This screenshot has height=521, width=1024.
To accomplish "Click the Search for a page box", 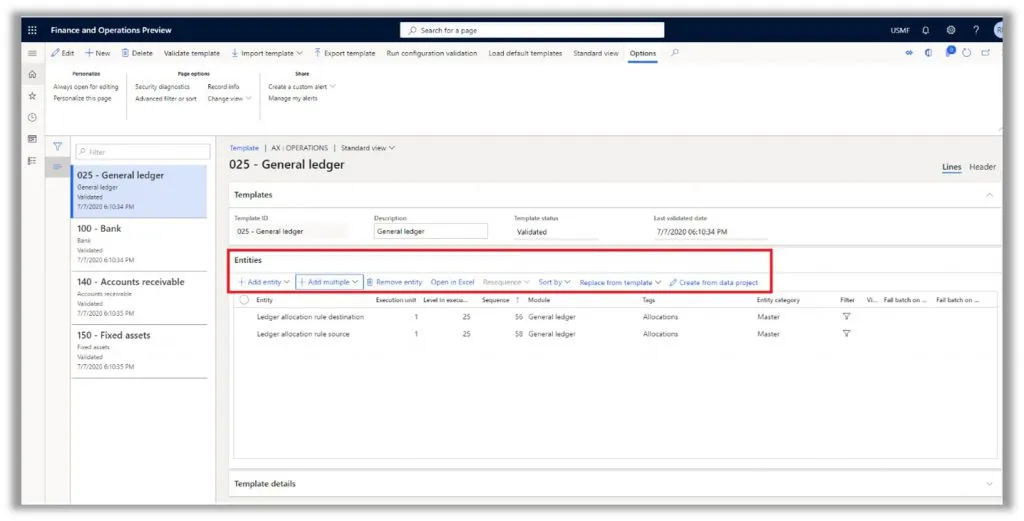I will pyautogui.click(x=532, y=30).
